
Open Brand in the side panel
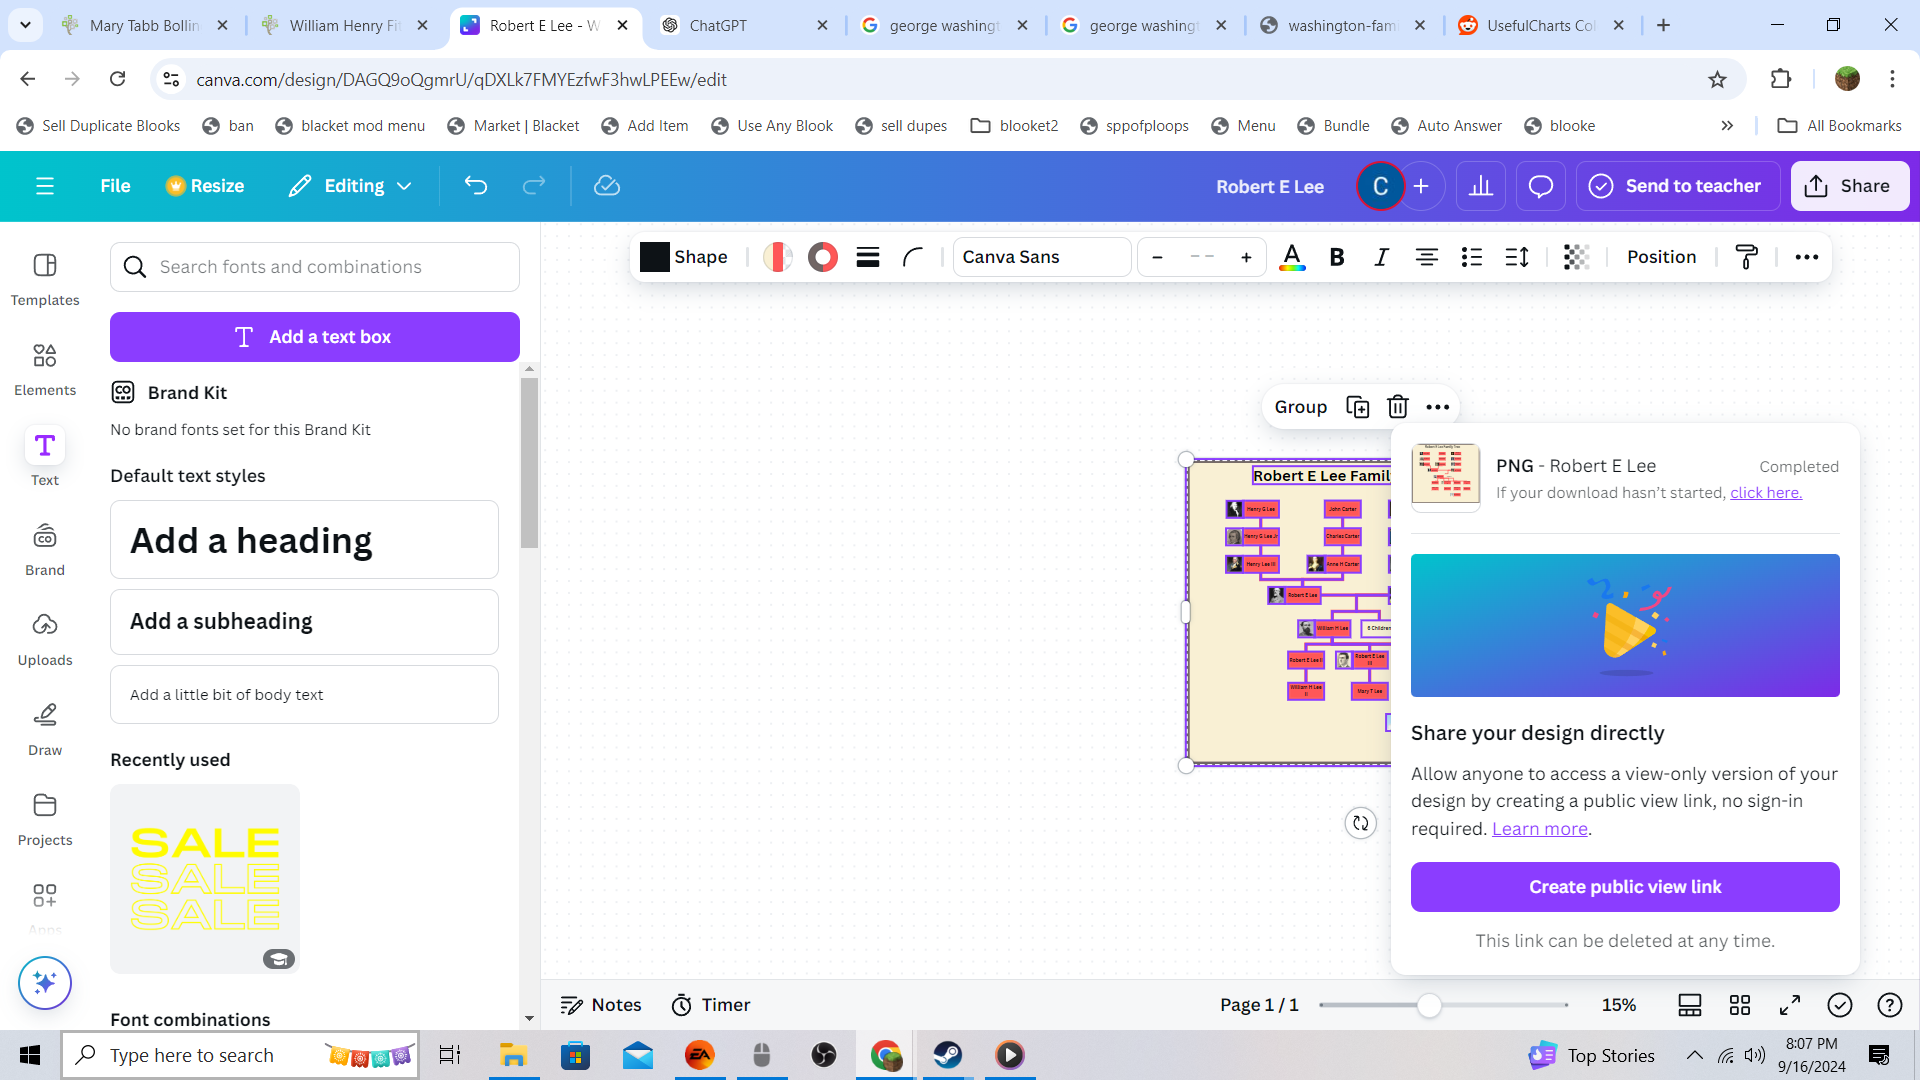point(45,549)
